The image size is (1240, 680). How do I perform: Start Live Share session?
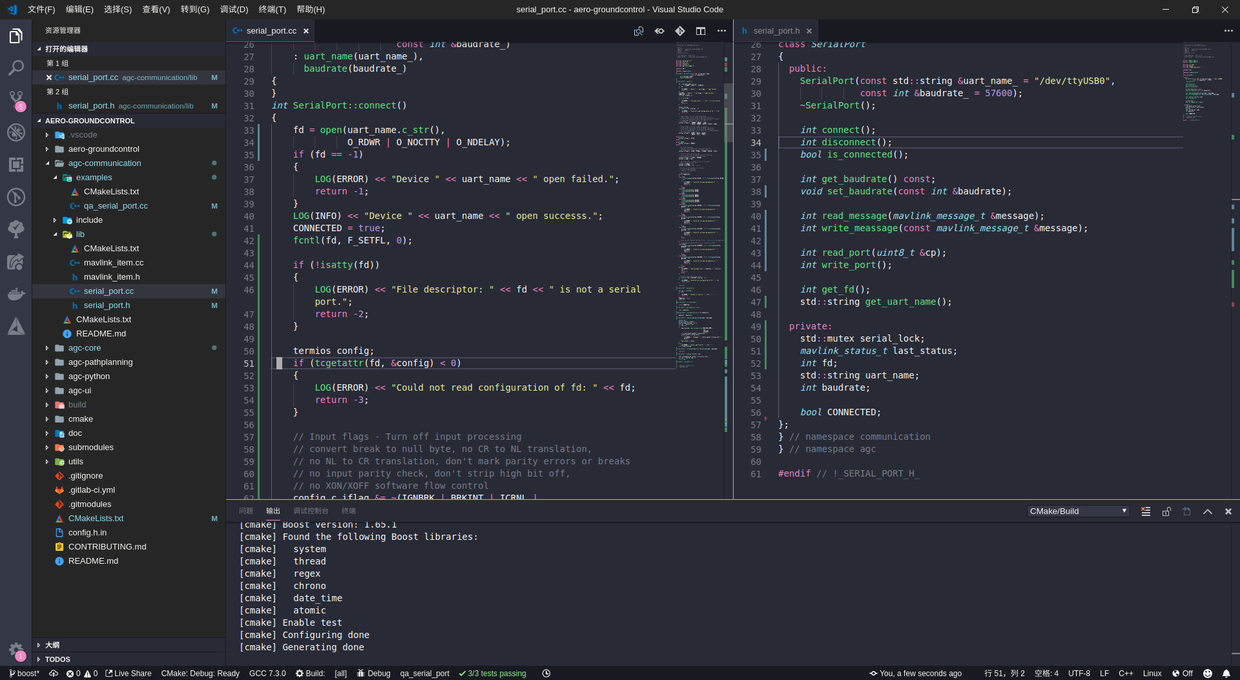pos(128,673)
